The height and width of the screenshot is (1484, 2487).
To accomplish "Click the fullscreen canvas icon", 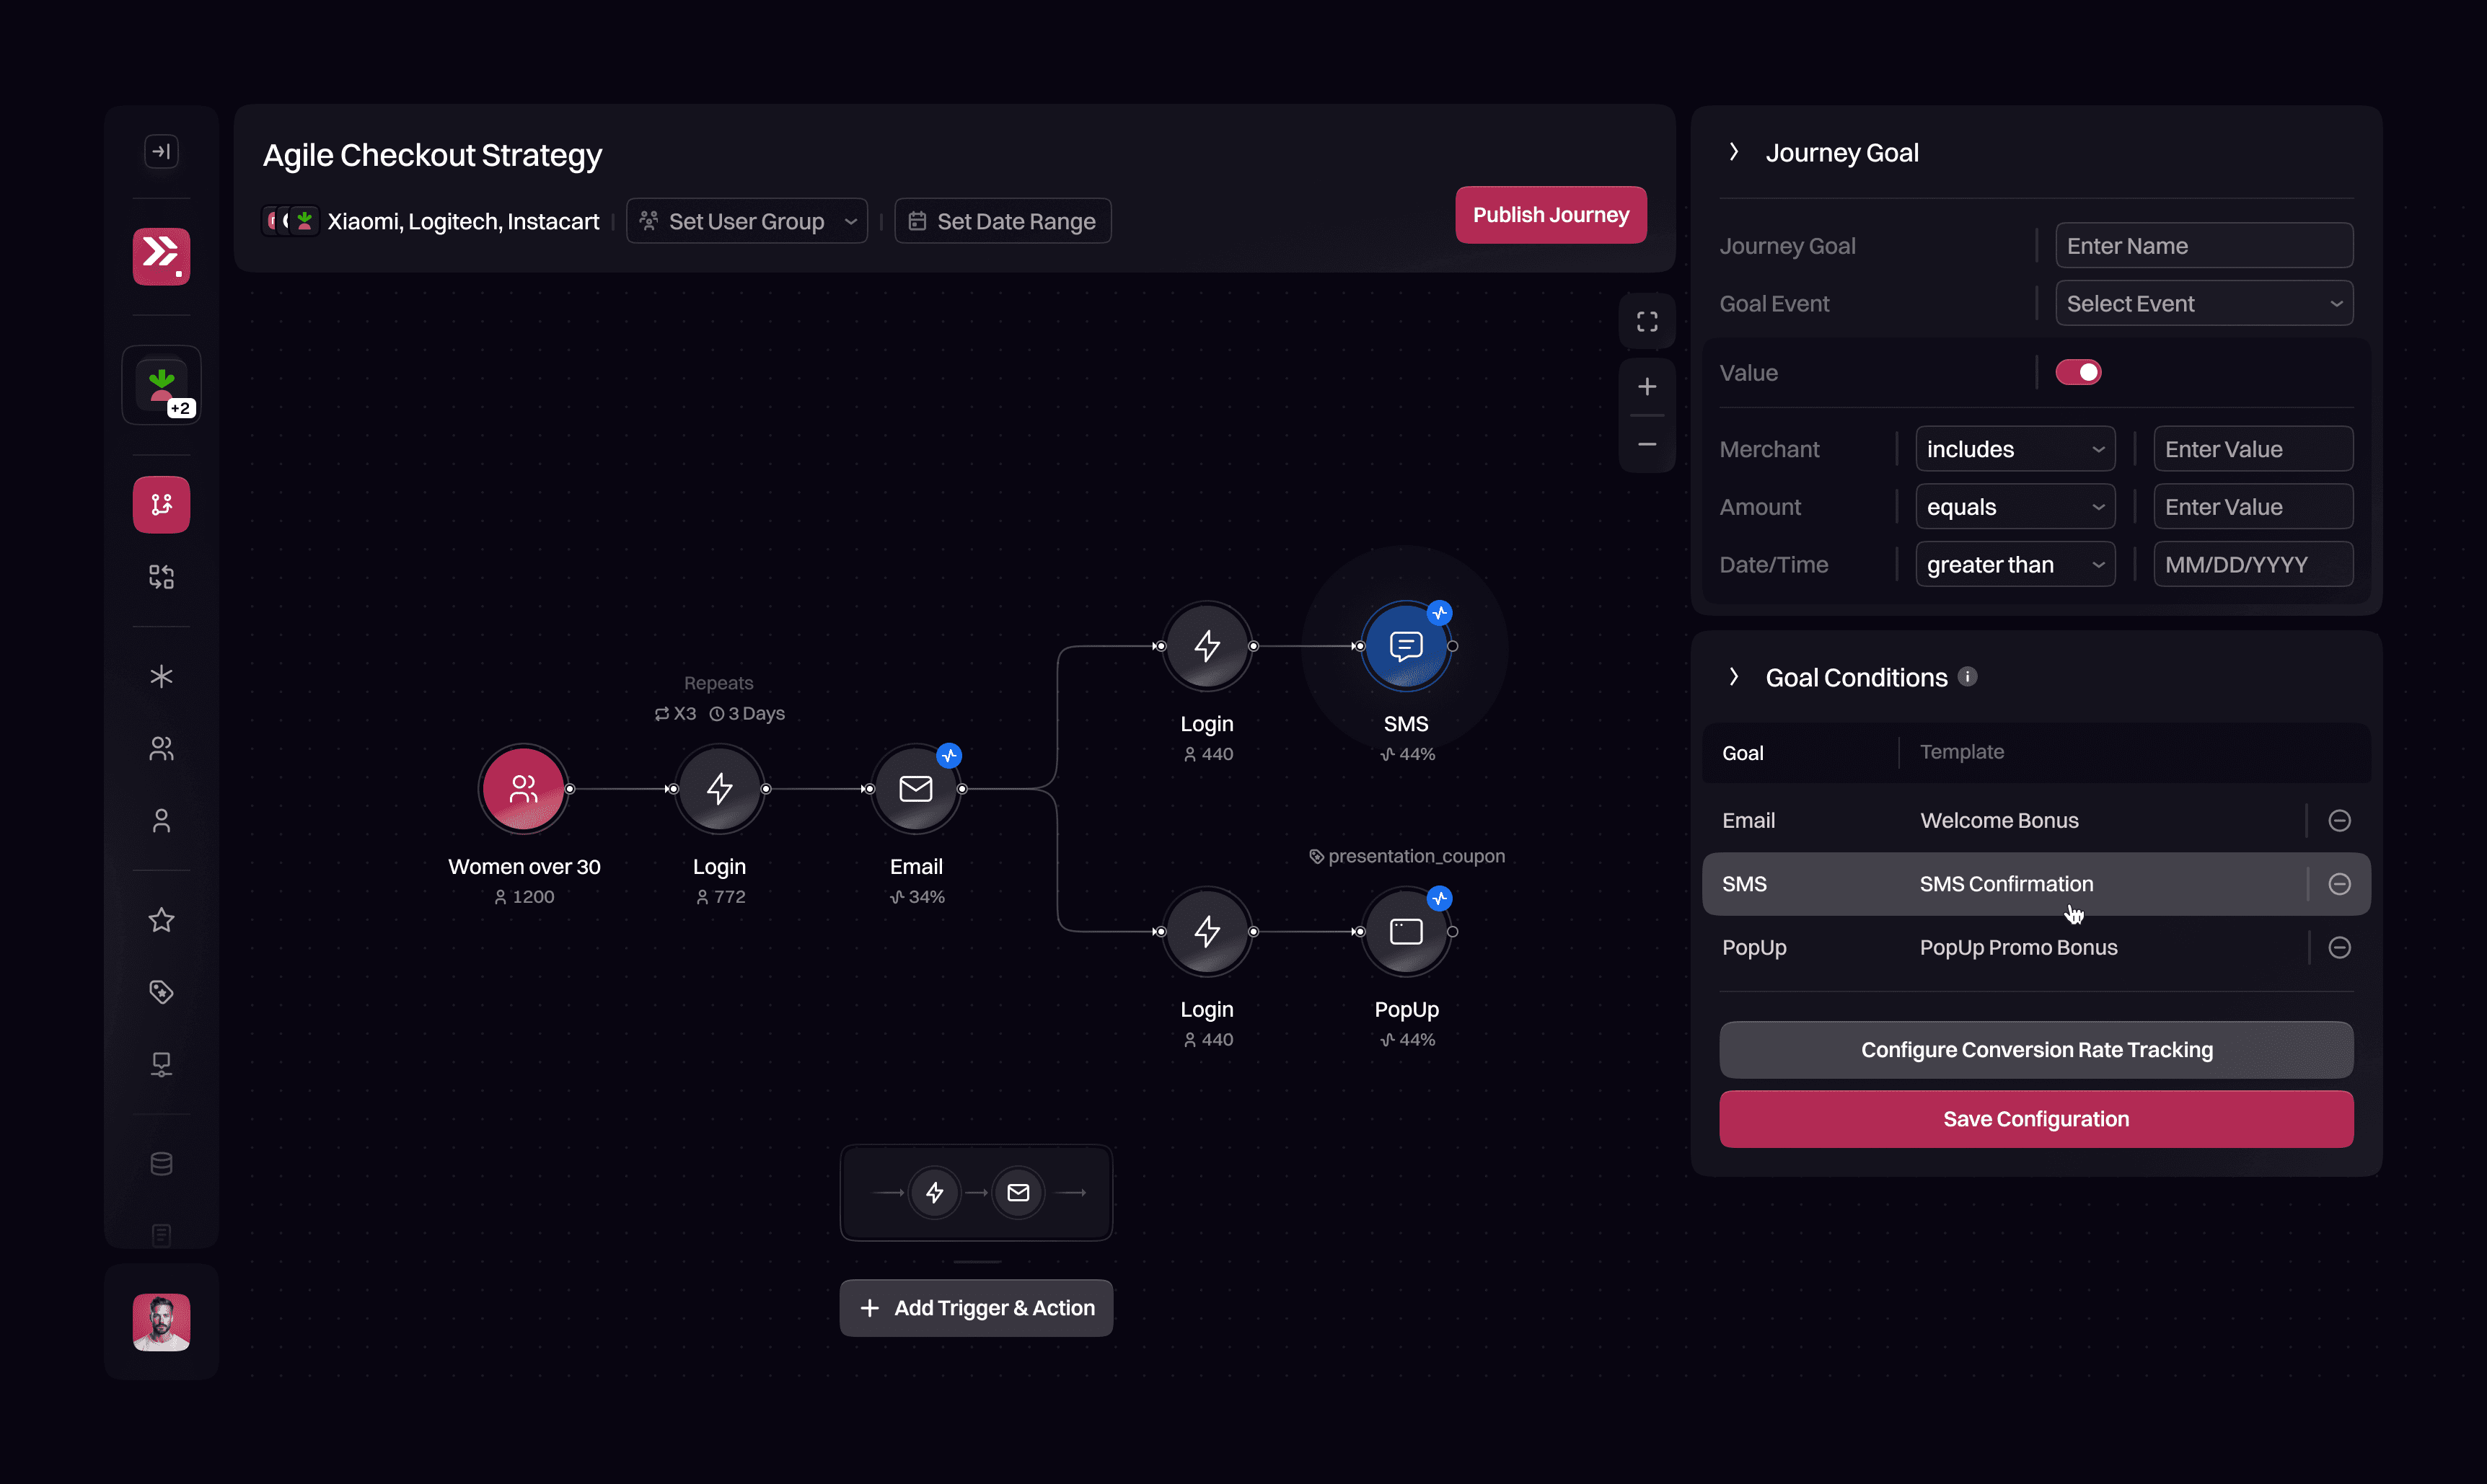I will pos(1646,321).
